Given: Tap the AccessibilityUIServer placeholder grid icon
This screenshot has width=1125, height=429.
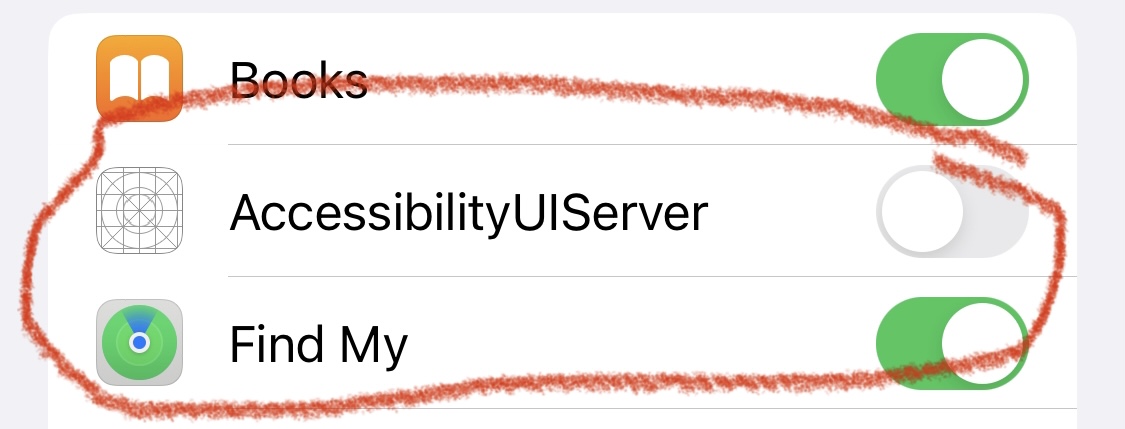Looking at the screenshot, I should coord(140,210).
